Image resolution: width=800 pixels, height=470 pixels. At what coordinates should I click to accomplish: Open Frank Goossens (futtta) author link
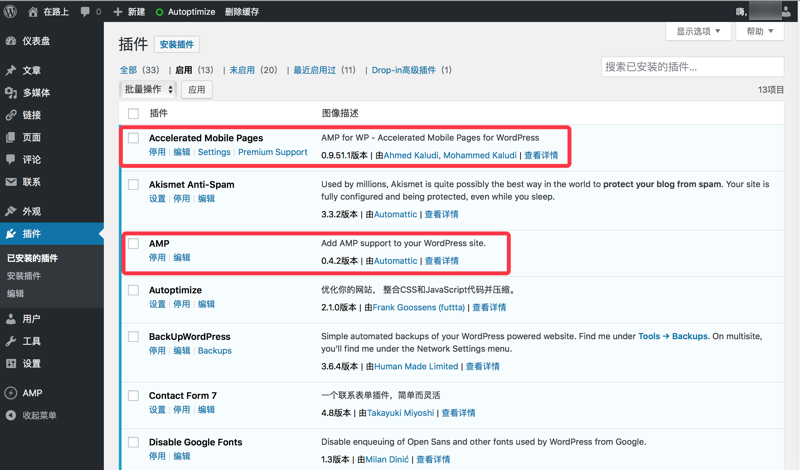418,307
